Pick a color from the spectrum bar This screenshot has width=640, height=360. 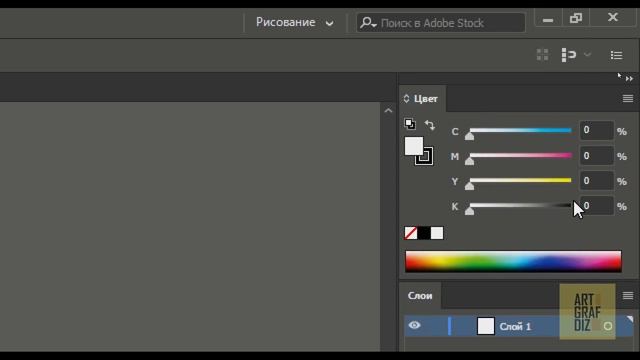coord(513,261)
